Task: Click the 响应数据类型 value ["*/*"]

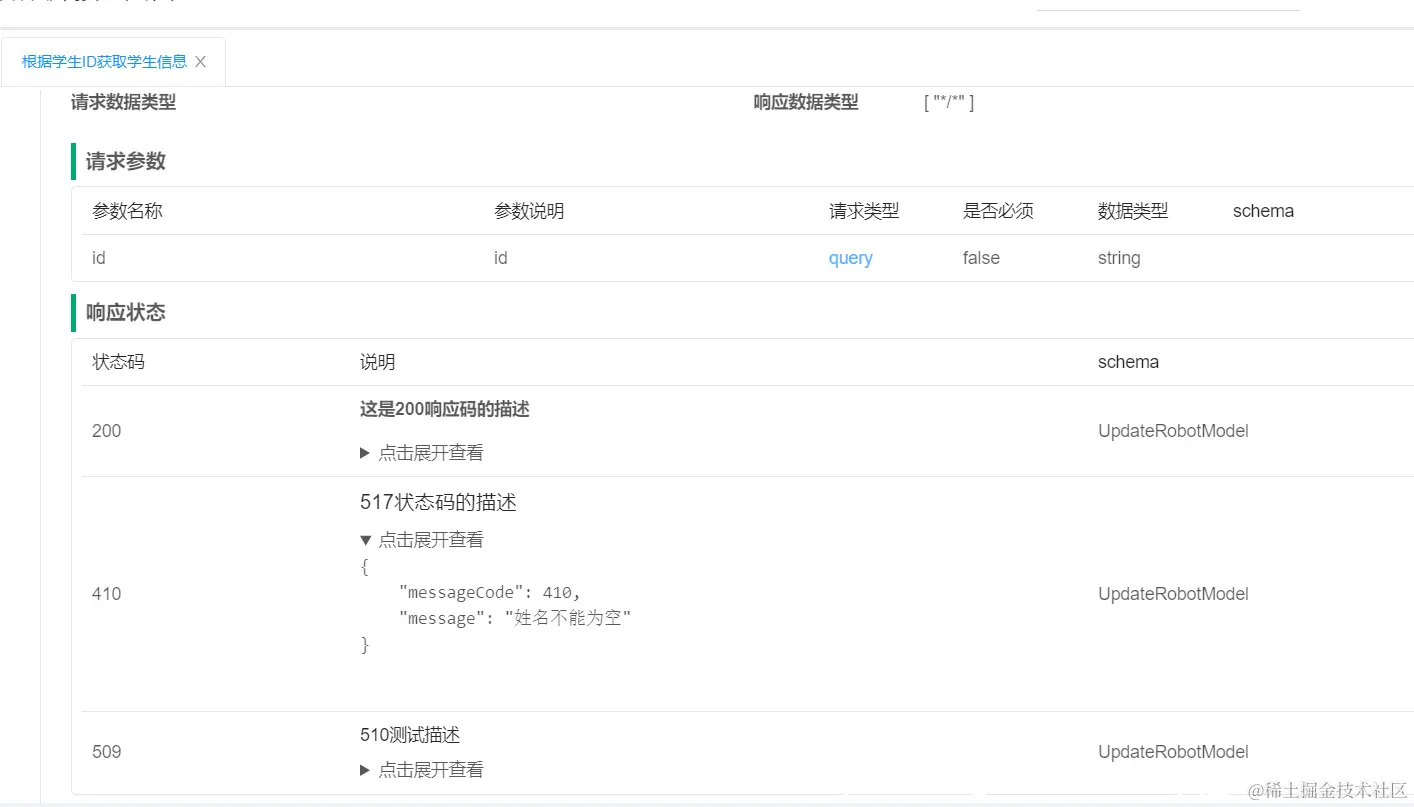Action: pyautogui.click(x=948, y=101)
